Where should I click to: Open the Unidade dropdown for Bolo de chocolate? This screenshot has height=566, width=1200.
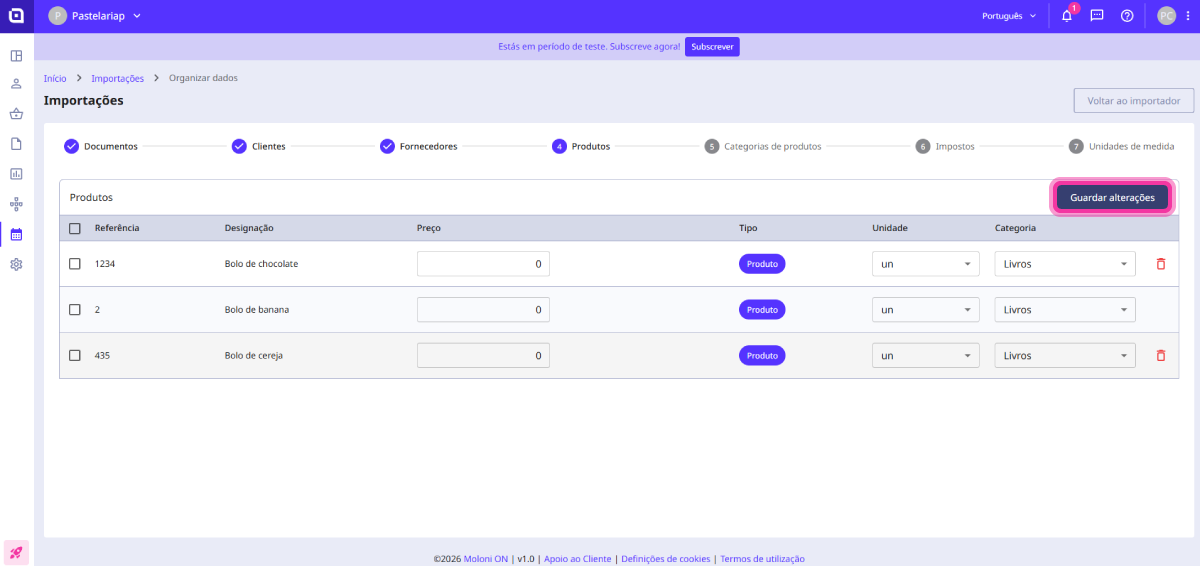click(x=926, y=264)
